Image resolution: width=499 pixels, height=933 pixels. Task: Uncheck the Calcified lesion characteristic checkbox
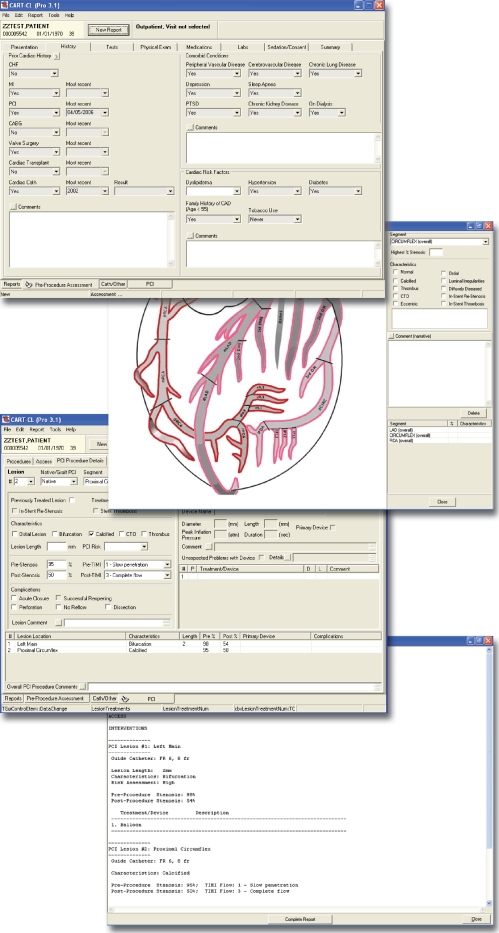(x=91, y=534)
